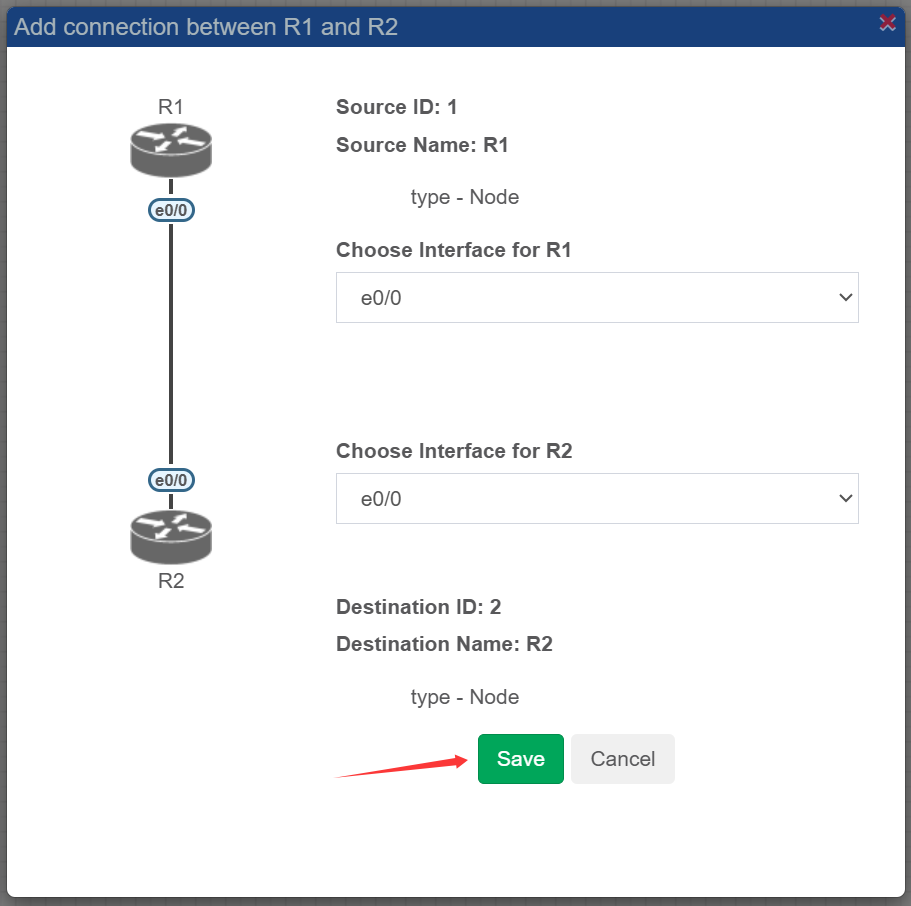The width and height of the screenshot is (911, 906).
Task: Click the 'Source ID: 1' text
Action: 396,107
